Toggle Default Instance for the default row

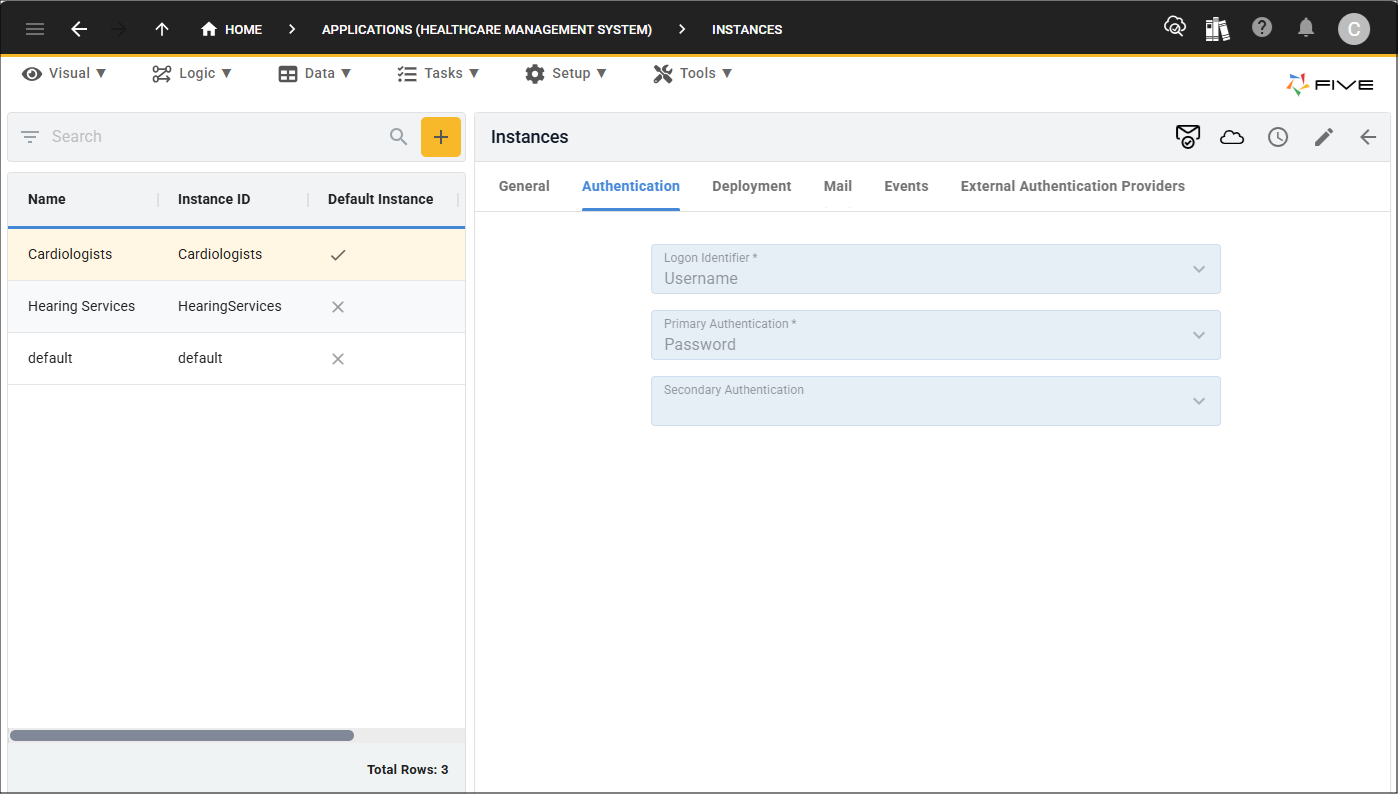[x=337, y=358]
